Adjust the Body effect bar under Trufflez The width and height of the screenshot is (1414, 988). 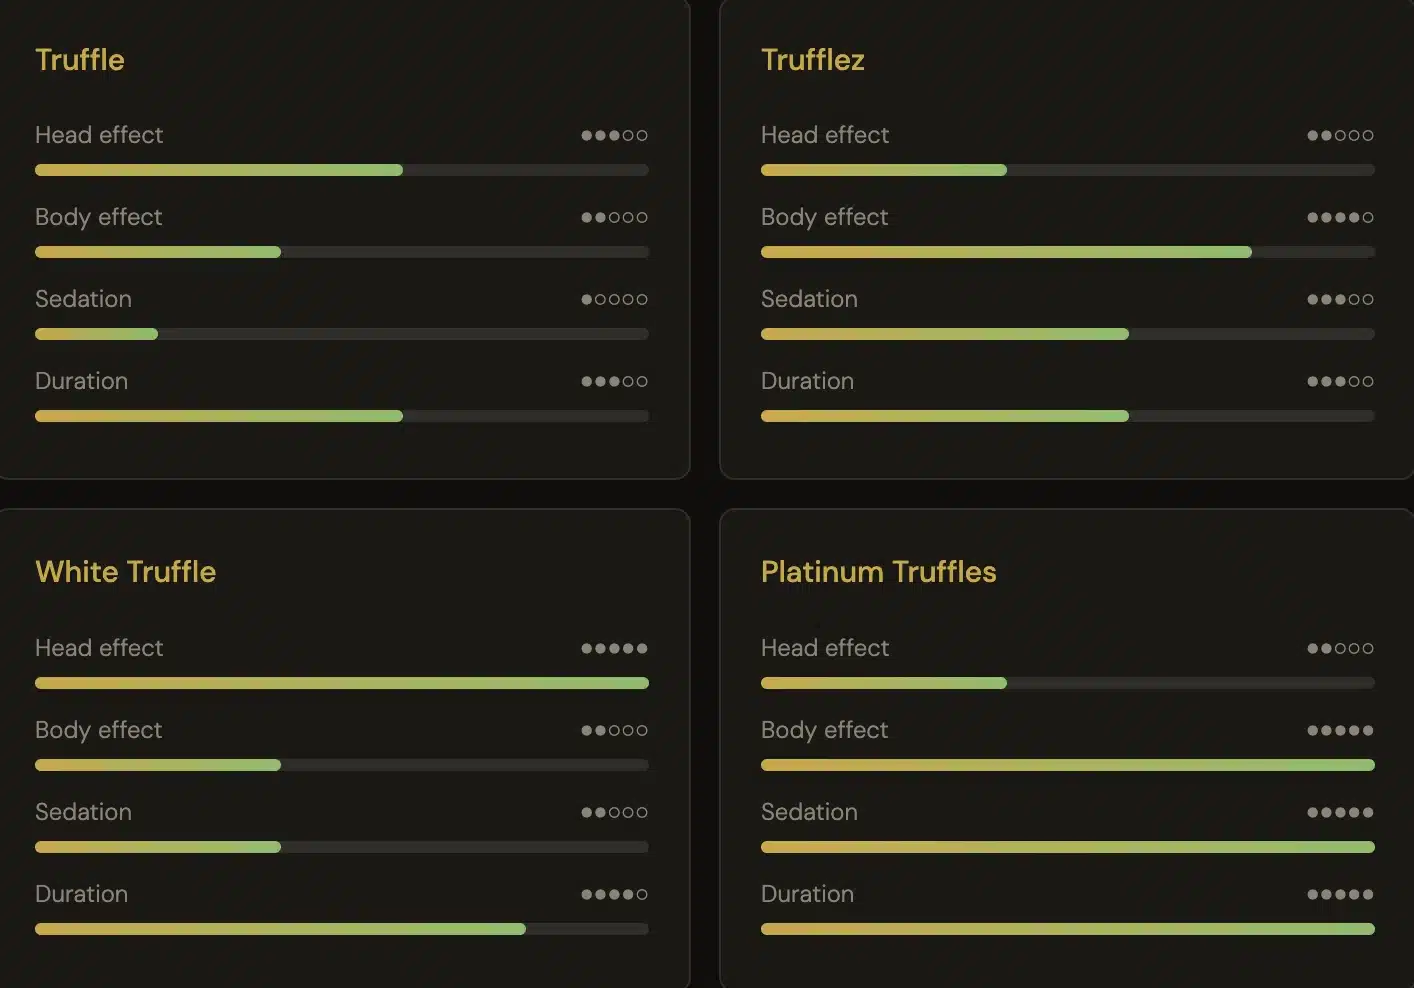pyautogui.click(x=1068, y=251)
